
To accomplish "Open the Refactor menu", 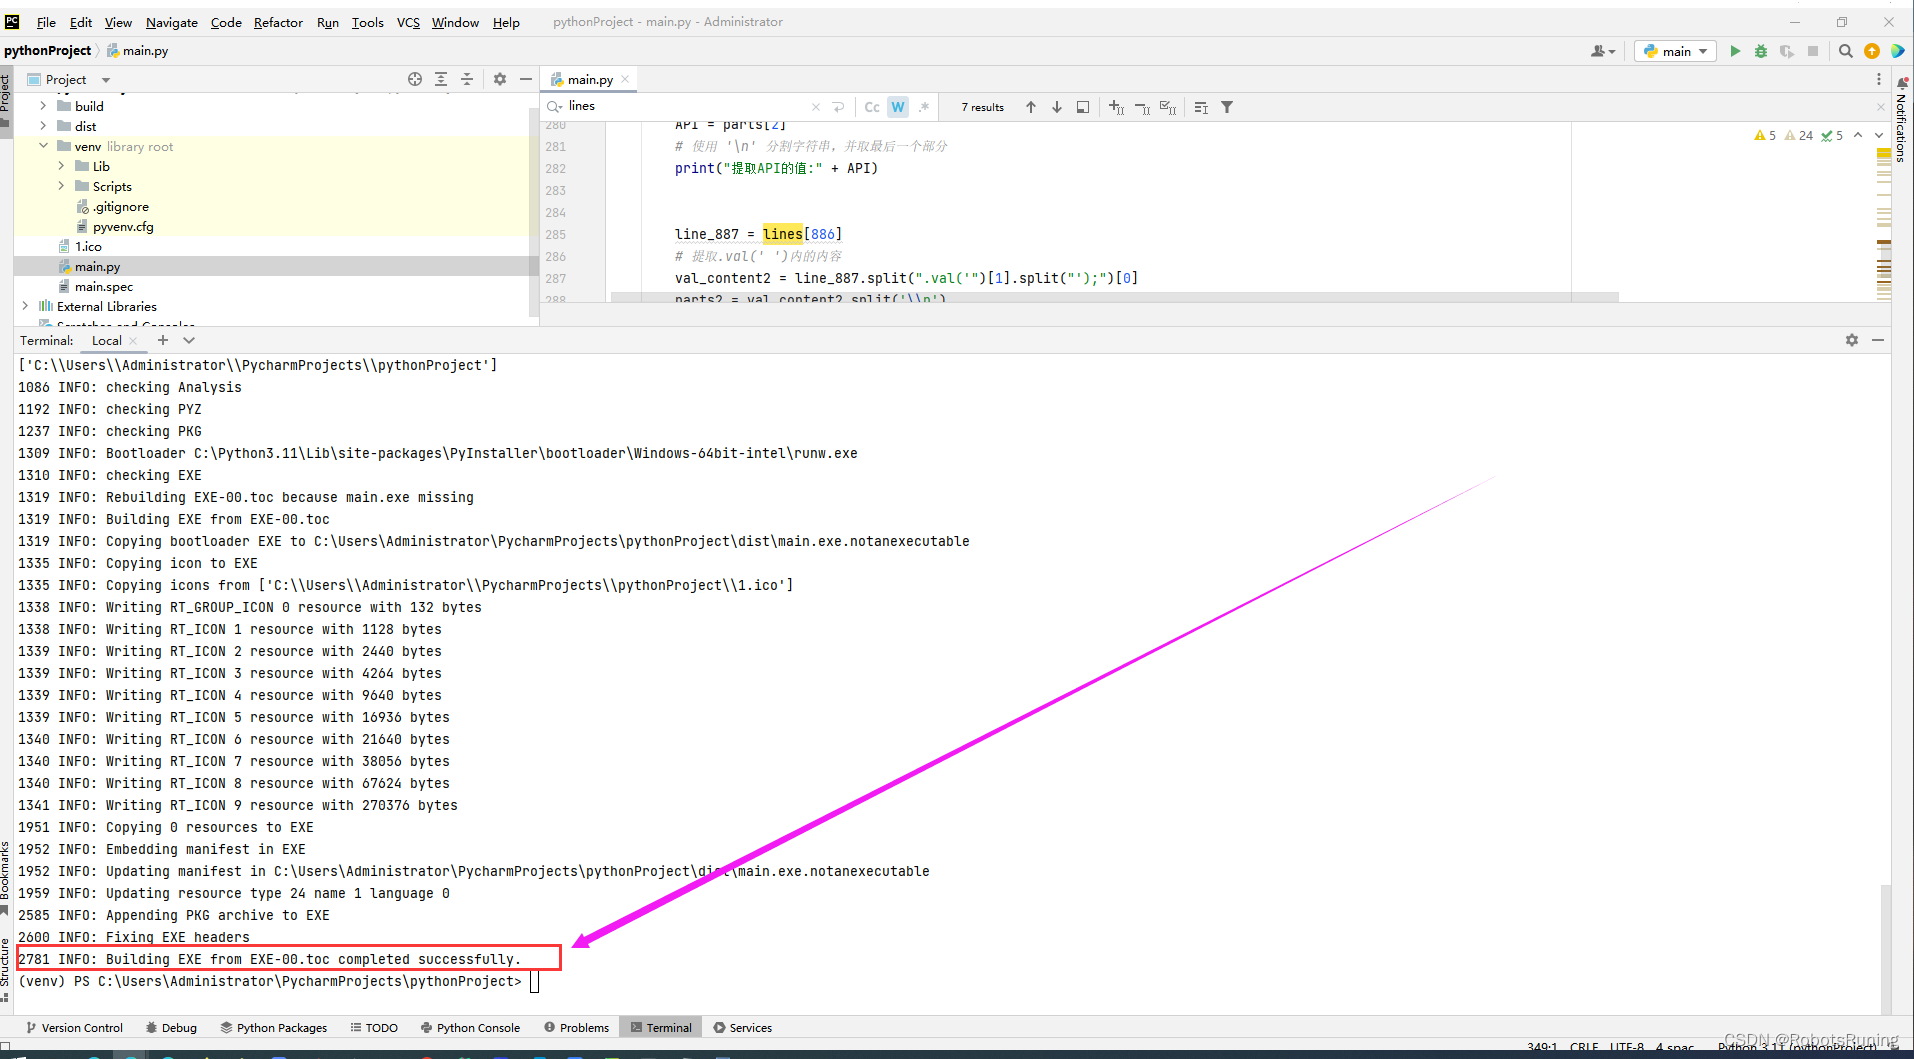I will 278,22.
